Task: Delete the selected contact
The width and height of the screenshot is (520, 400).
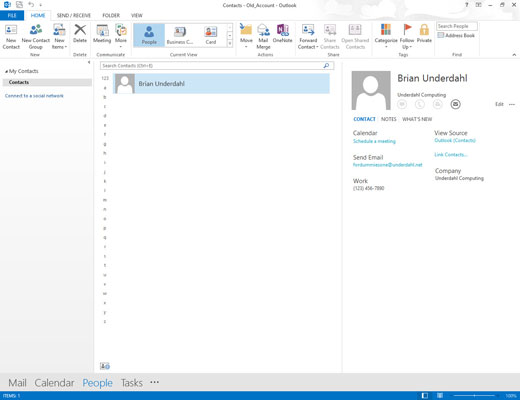Action: 80,33
